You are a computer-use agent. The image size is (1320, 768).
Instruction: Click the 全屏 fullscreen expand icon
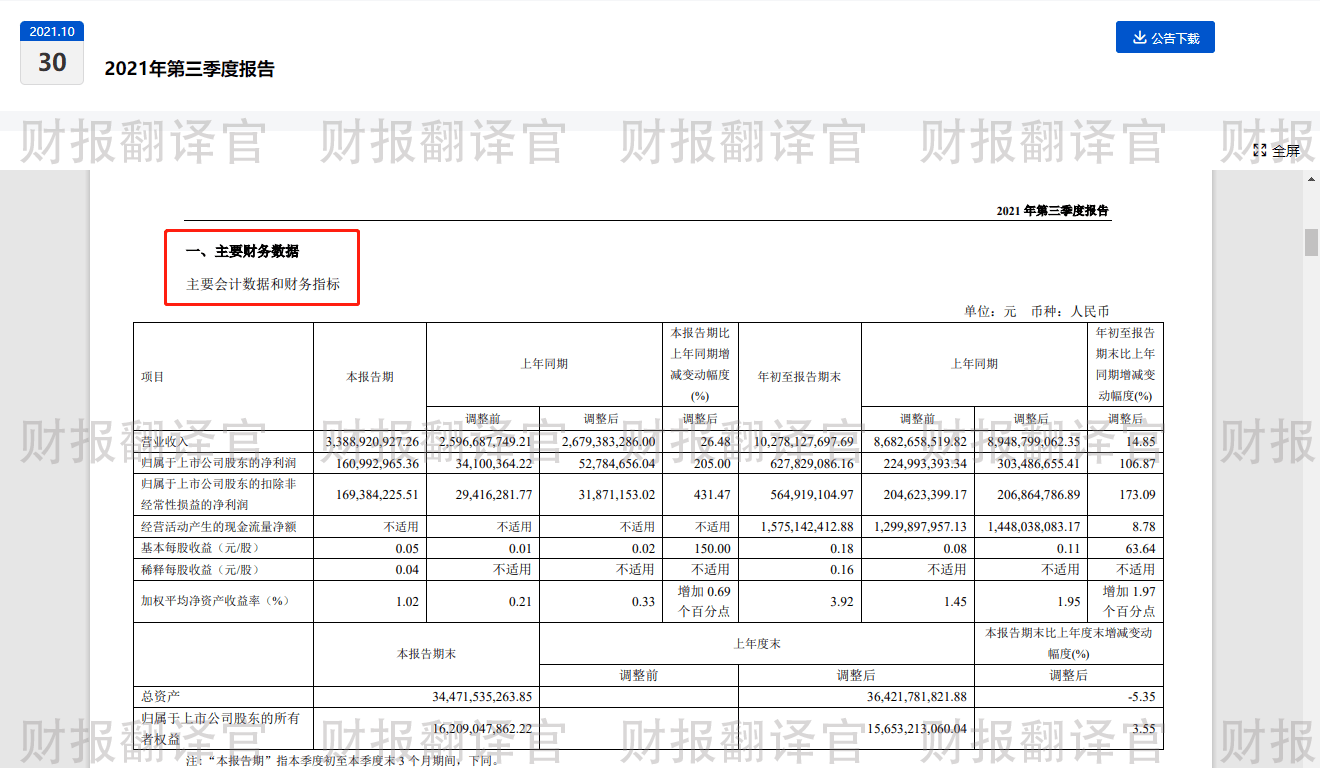tap(1260, 151)
